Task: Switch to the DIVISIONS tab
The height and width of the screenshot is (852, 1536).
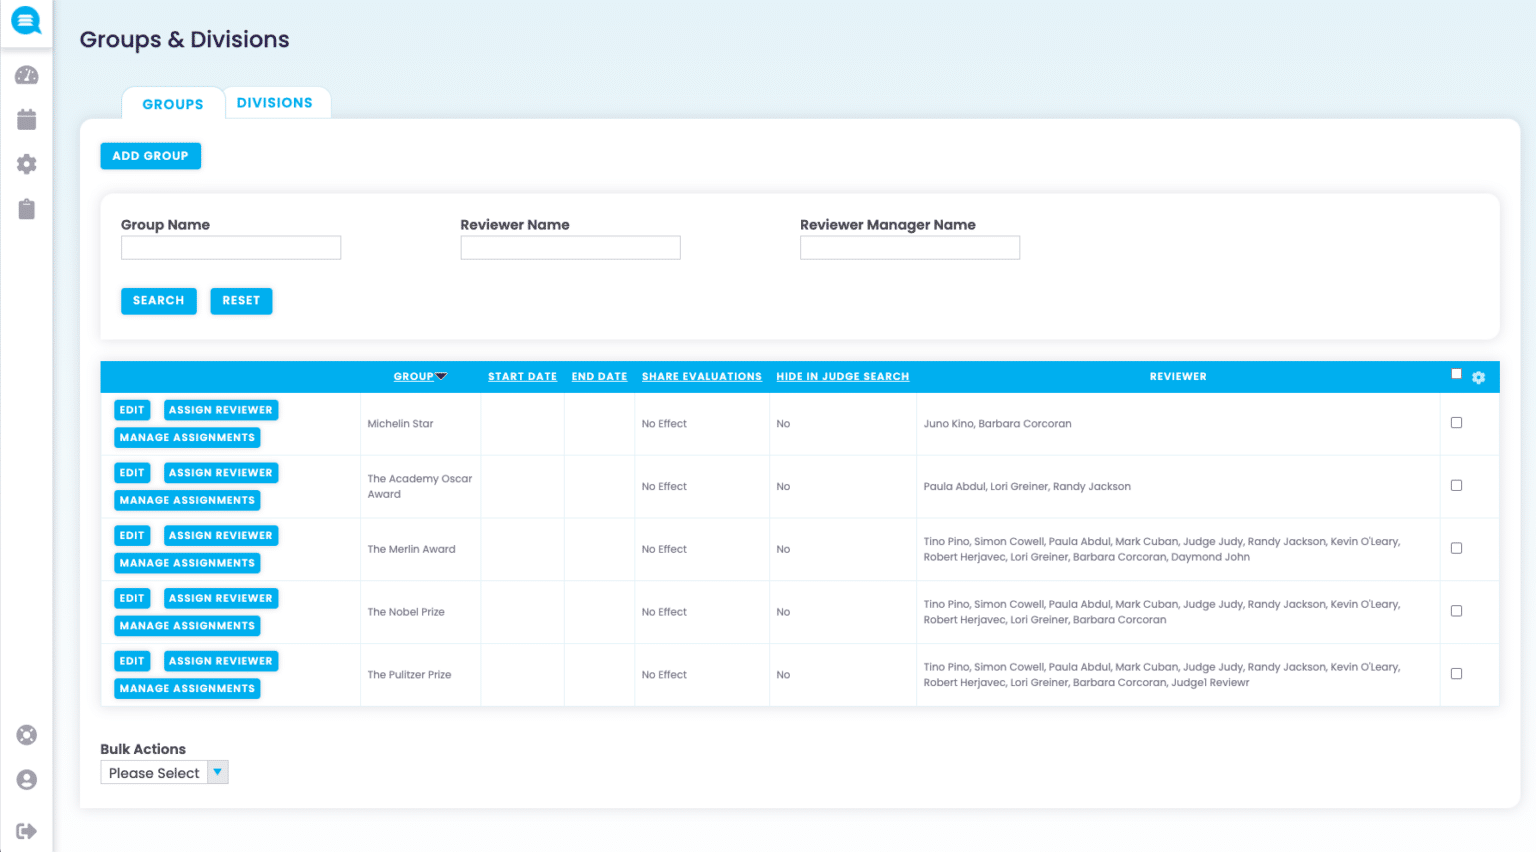Action: pyautogui.click(x=276, y=101)
